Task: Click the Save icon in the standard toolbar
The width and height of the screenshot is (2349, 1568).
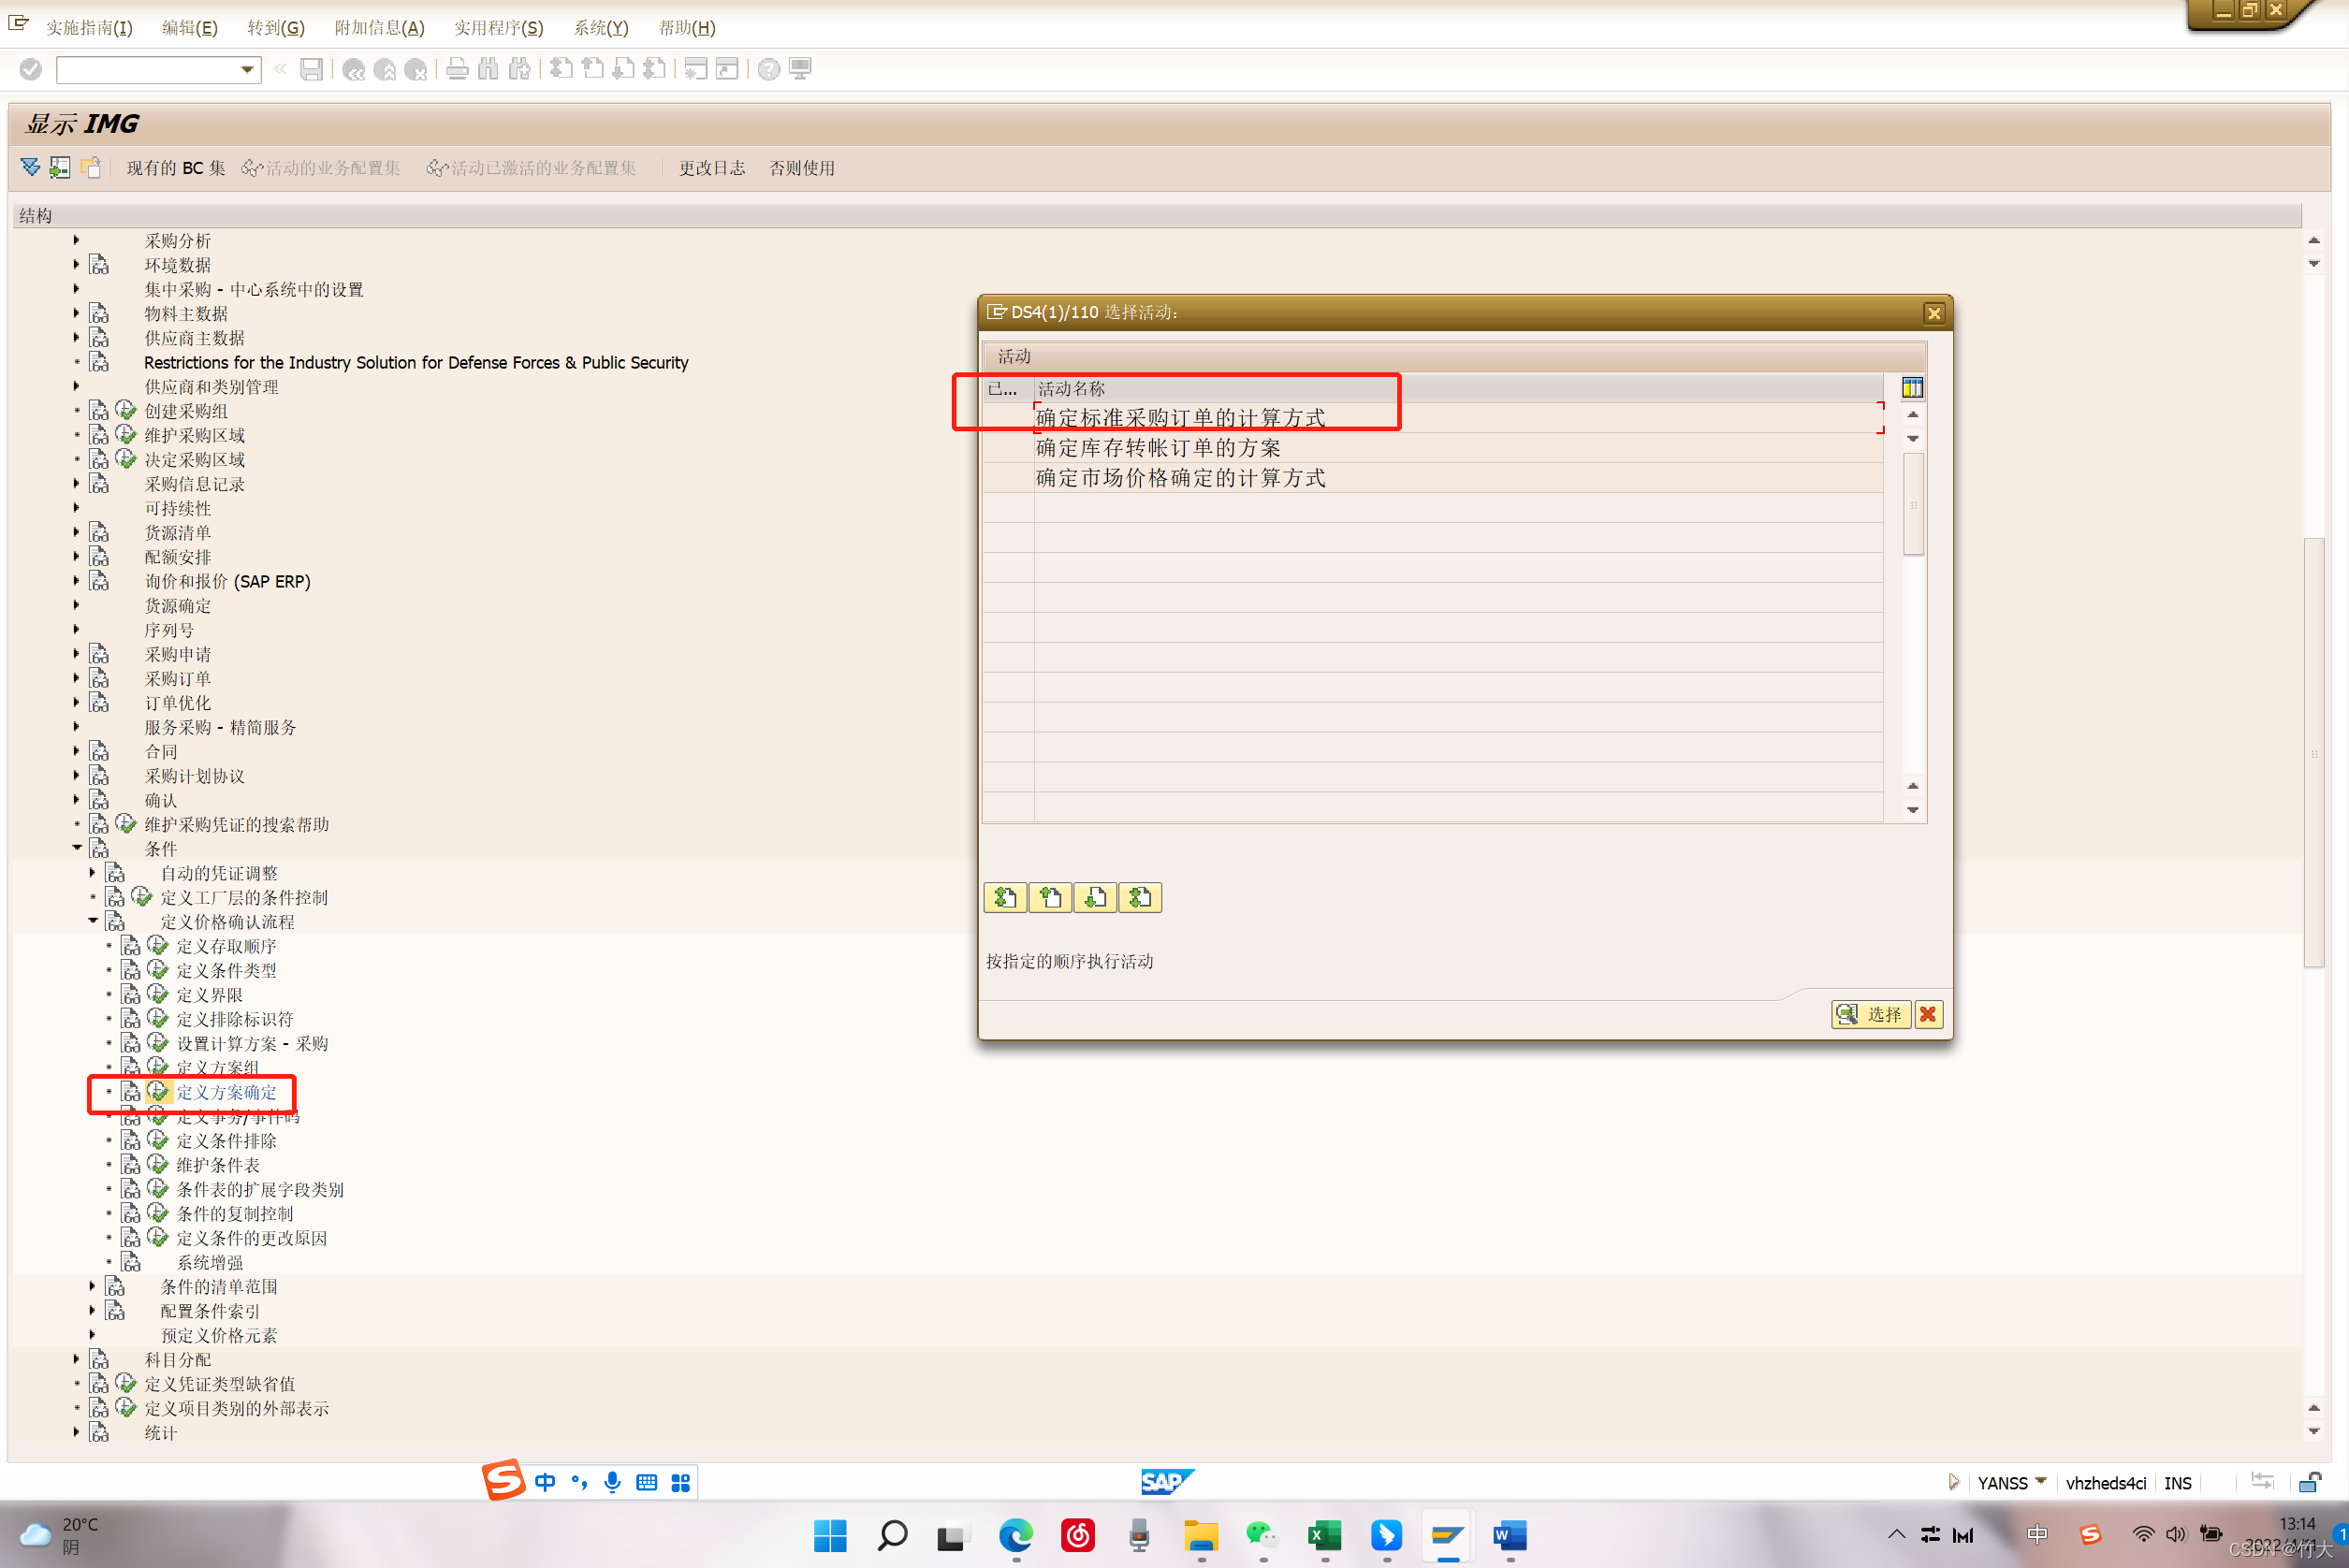Action: pos(311,69)
